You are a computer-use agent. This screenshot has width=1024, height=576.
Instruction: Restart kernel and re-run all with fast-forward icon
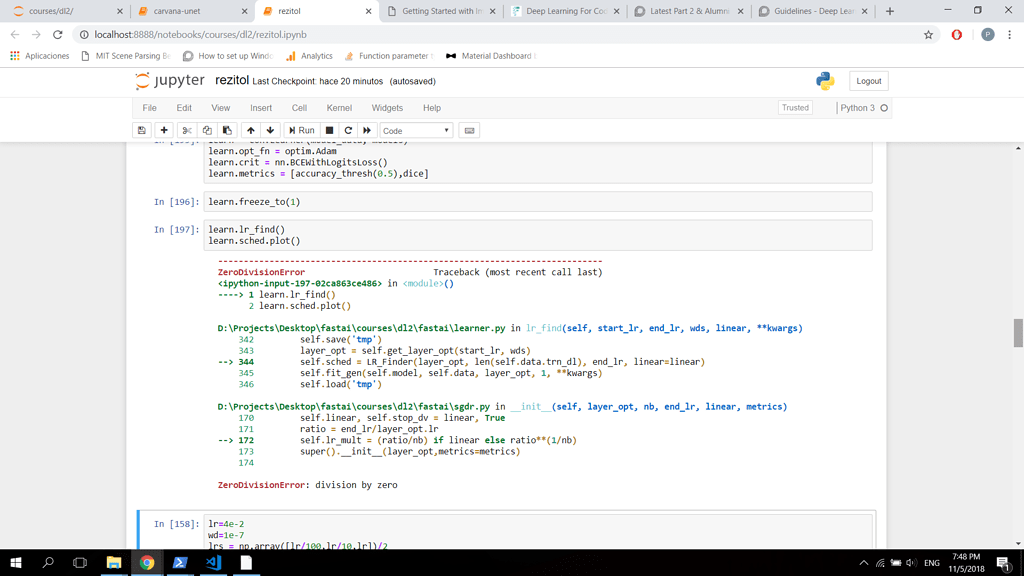point(367,130)
